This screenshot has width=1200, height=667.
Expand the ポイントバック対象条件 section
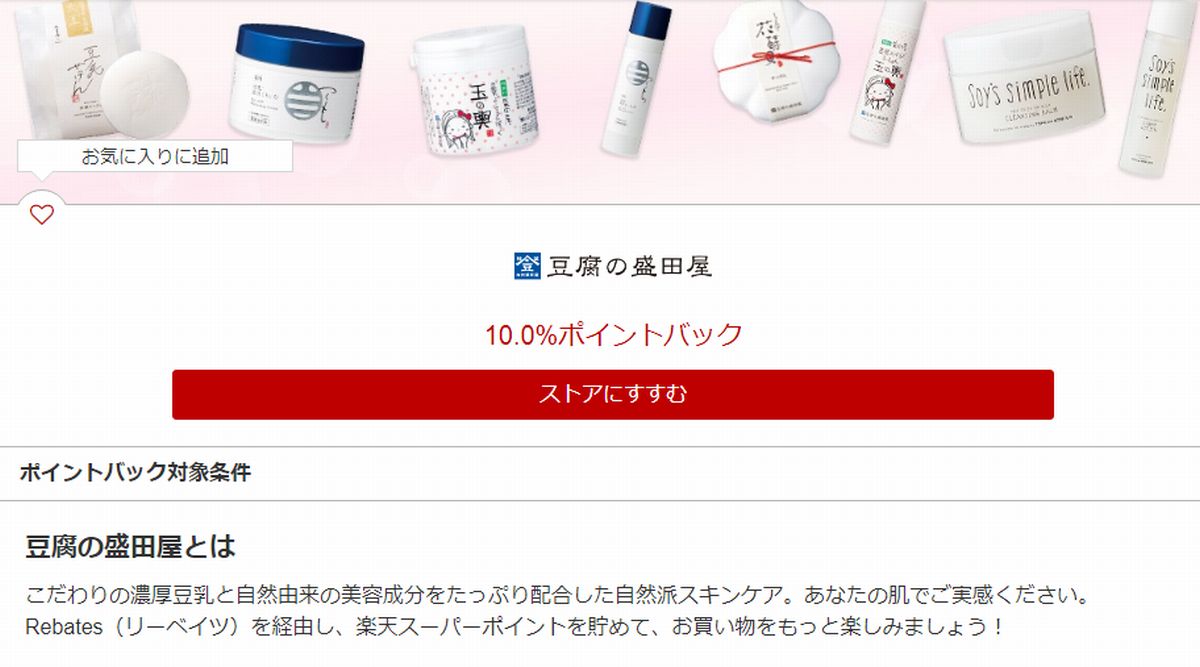600,474
